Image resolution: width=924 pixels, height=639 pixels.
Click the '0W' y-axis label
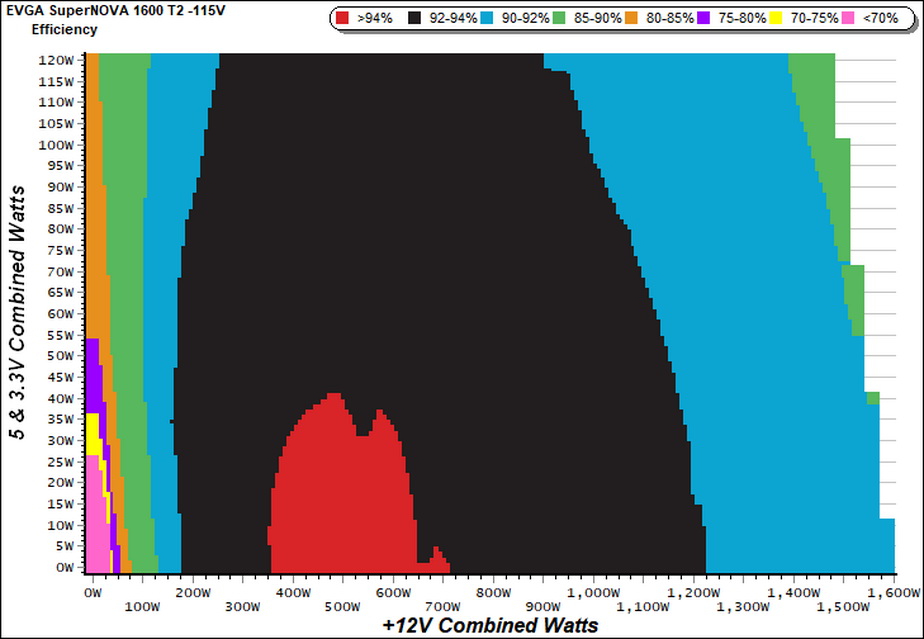coord(64,568)
